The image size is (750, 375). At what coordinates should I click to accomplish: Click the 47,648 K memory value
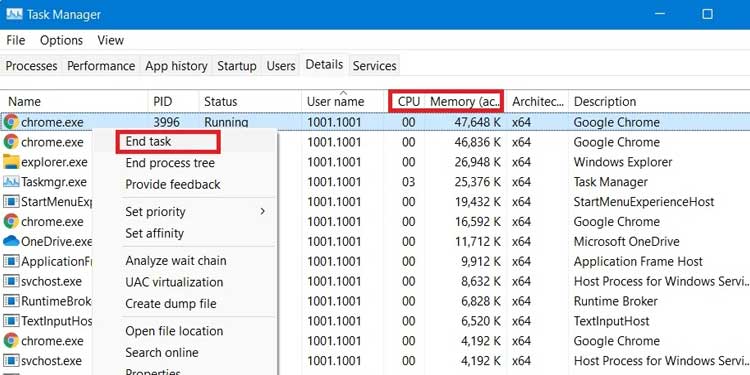(478, 122)
